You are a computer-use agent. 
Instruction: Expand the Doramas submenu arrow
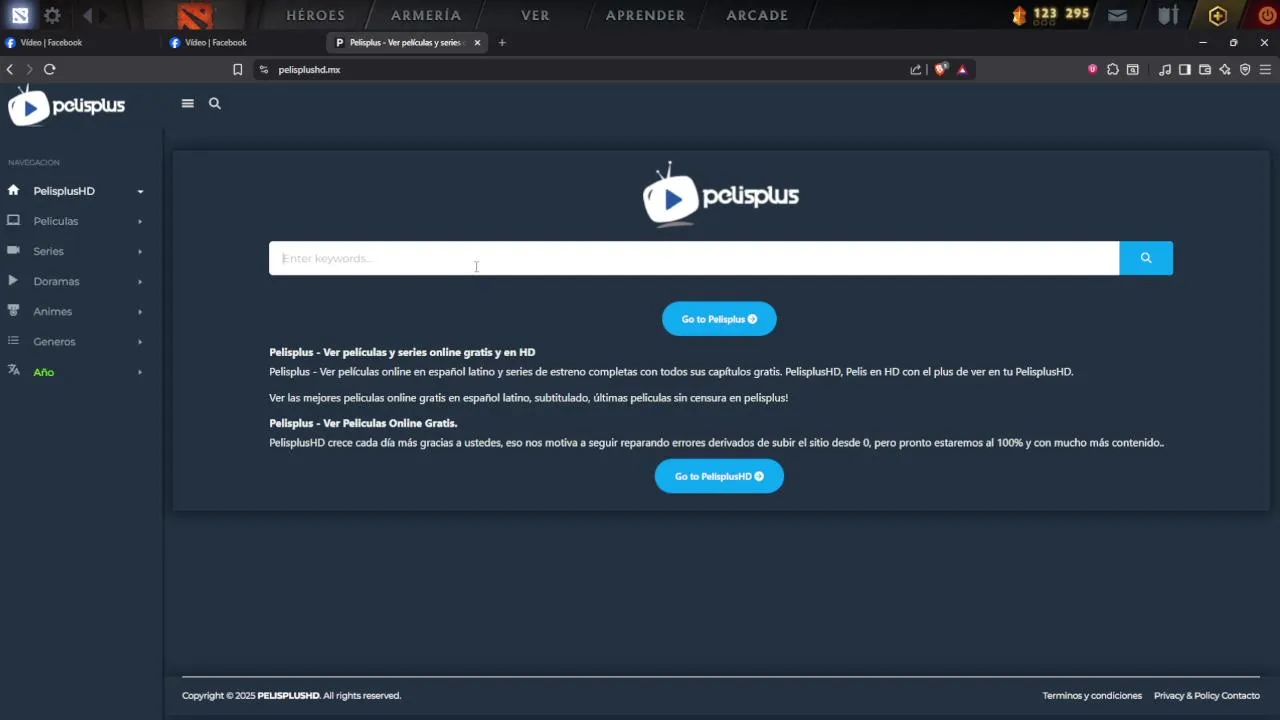(140, 281)
